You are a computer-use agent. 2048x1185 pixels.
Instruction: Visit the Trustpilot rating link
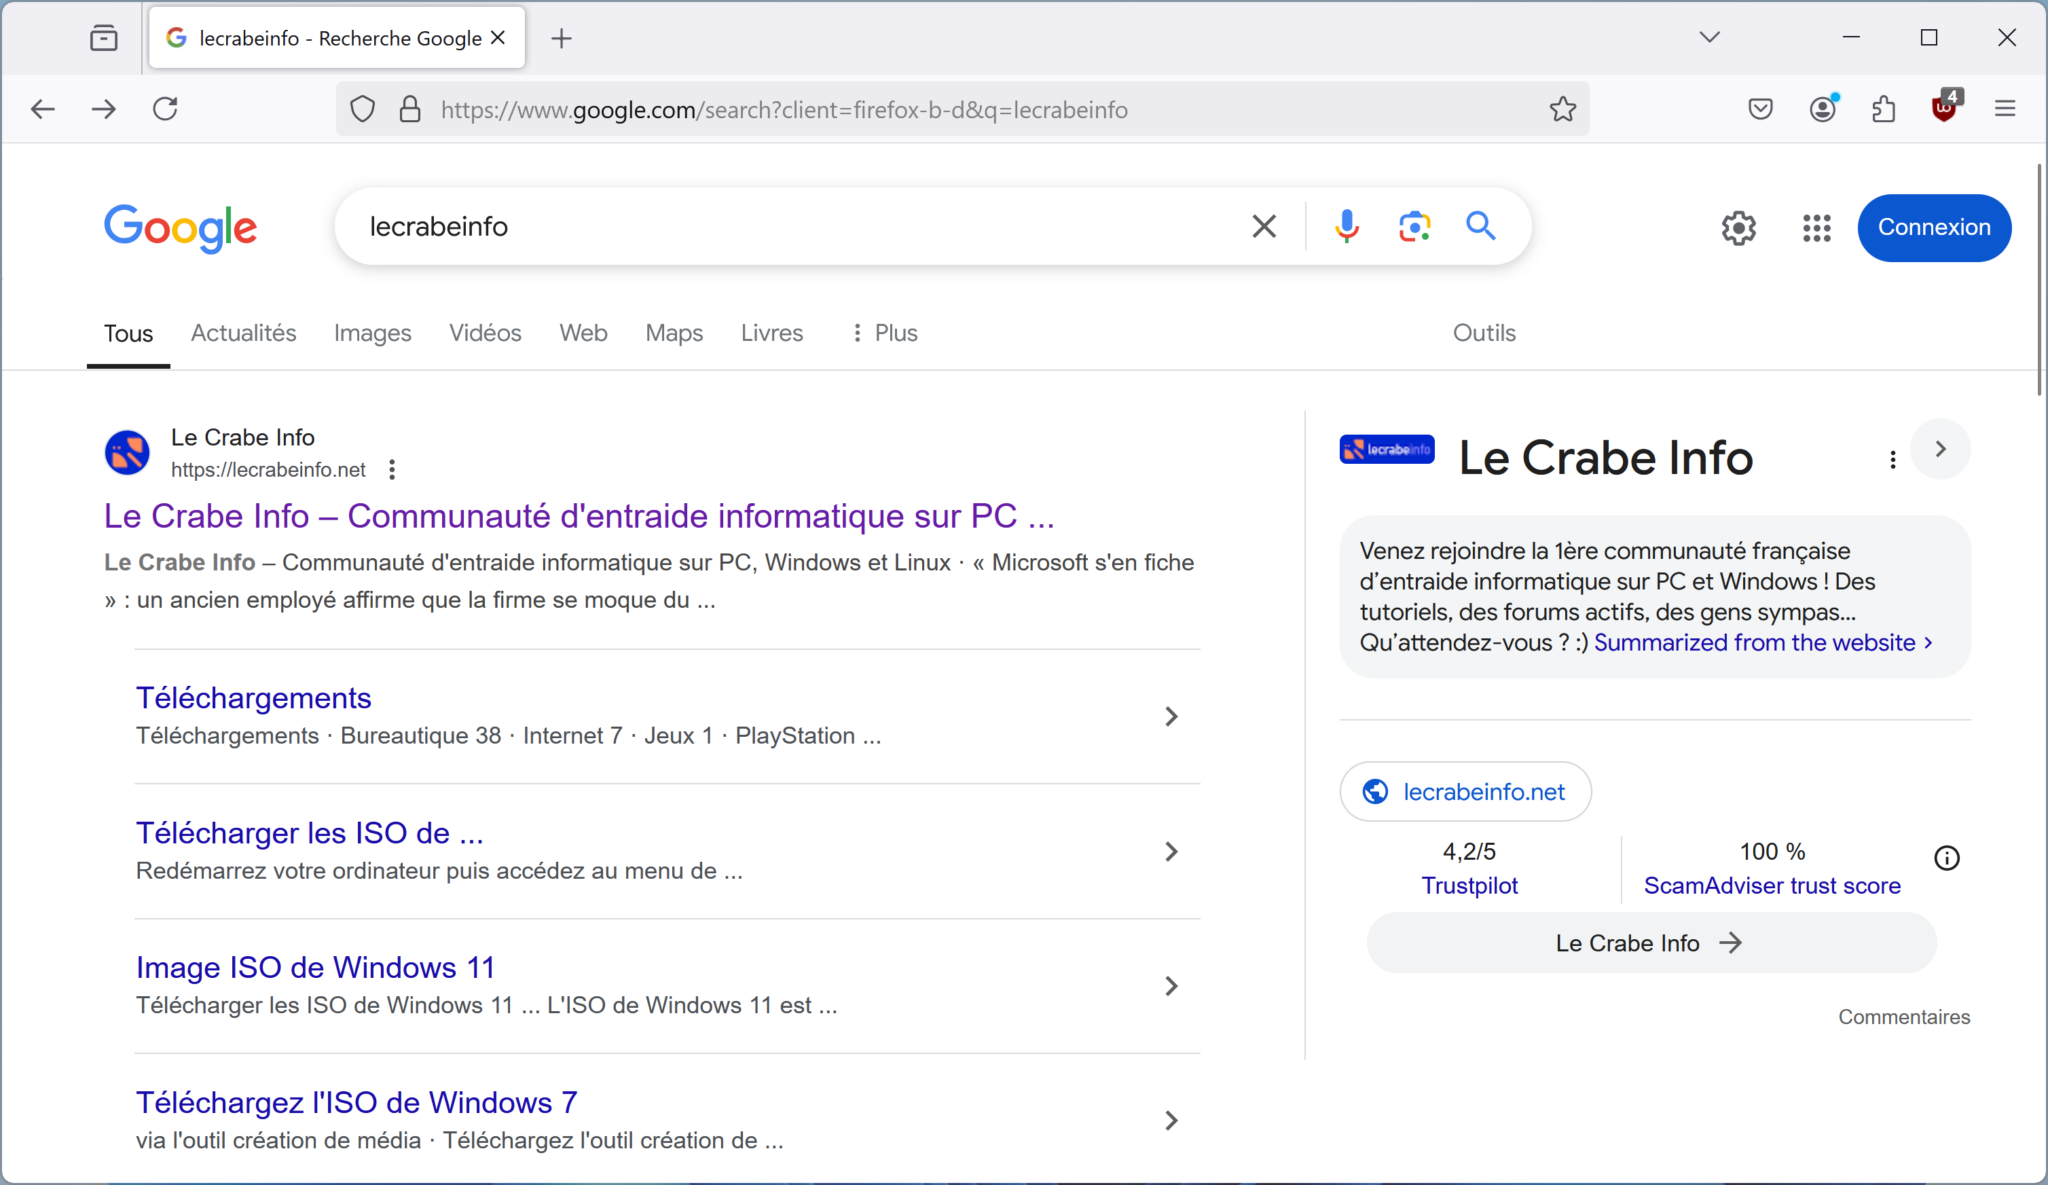[x=1469, y=885]
